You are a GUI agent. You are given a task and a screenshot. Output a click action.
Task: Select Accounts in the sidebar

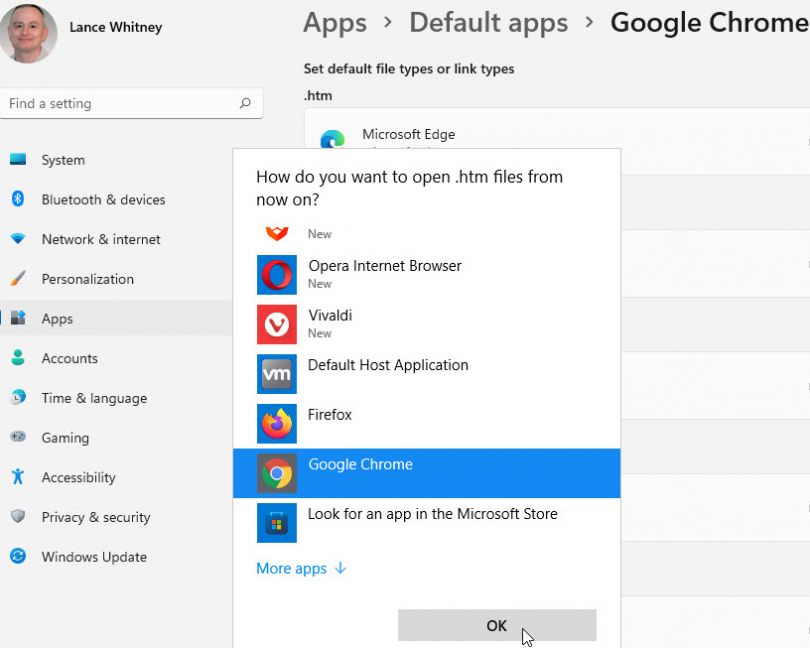click(69, 358)
